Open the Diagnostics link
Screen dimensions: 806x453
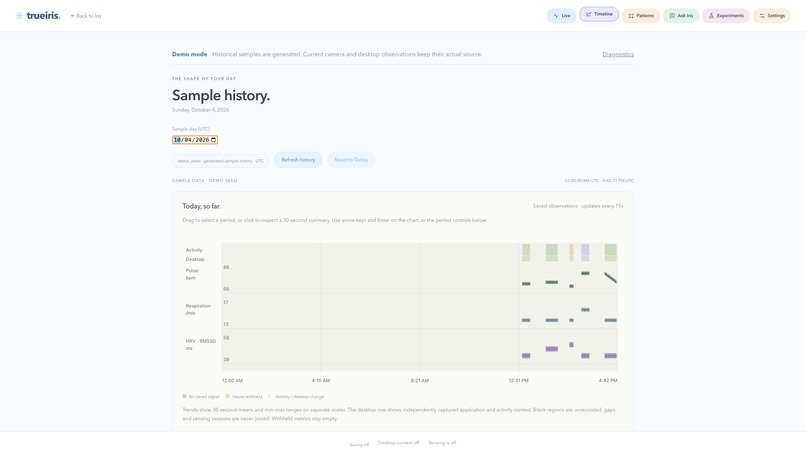618,54
